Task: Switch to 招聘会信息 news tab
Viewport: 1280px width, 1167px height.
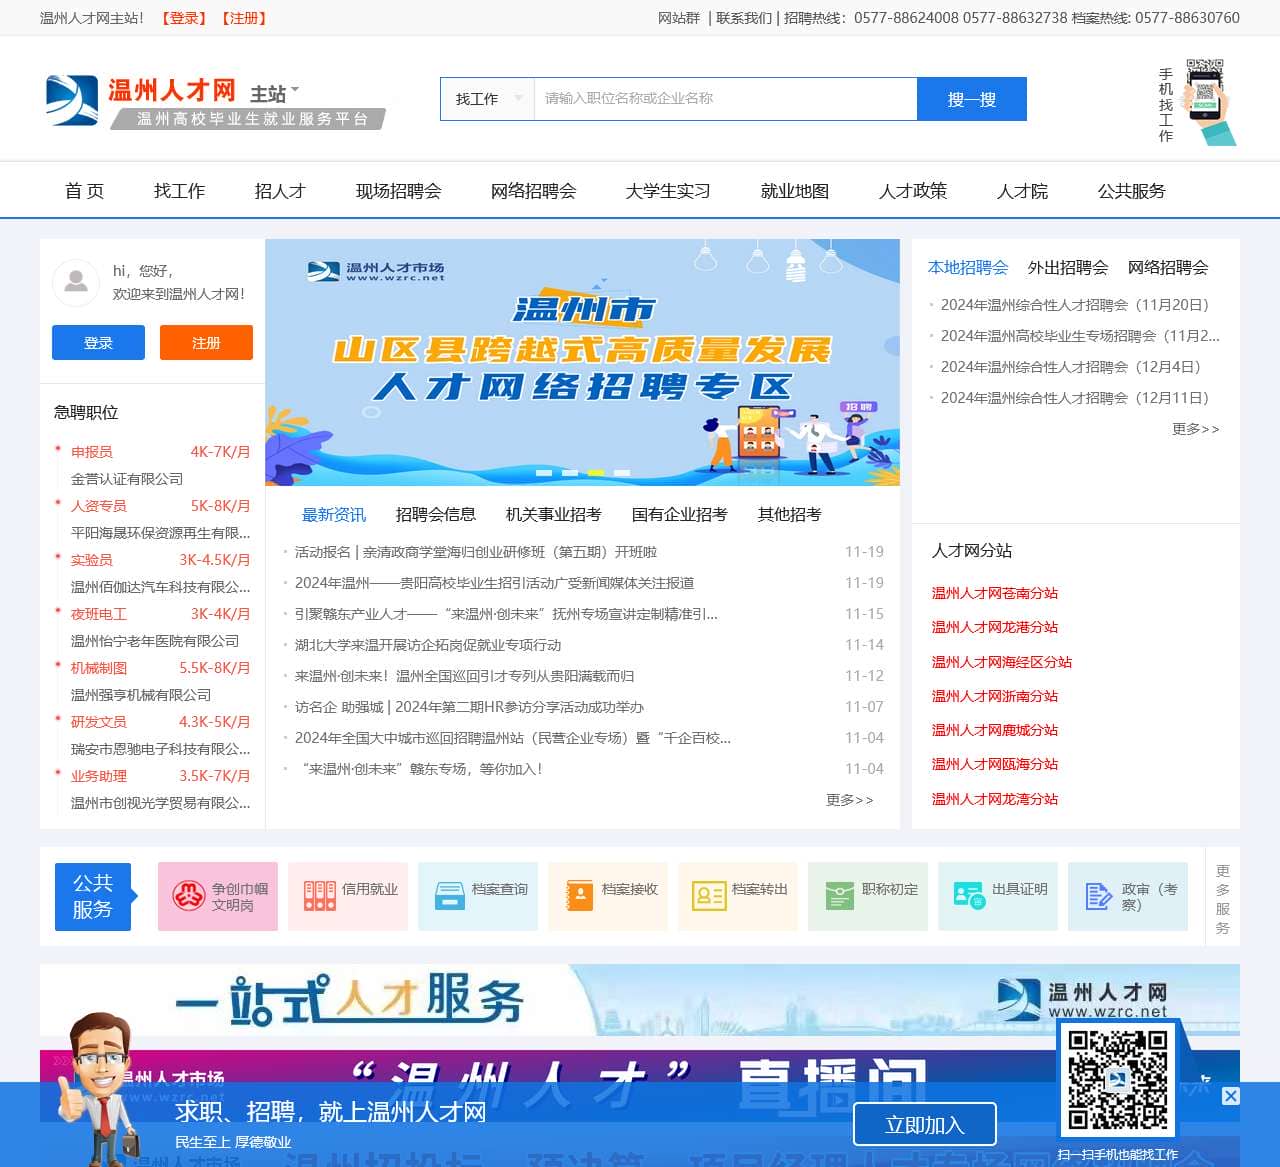Action: pyautogui.click(x=436, y=515)
